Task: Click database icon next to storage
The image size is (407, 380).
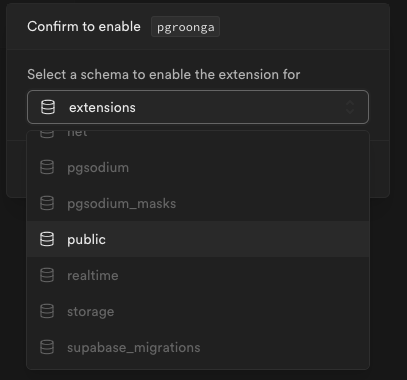Action: pos(47,311)
